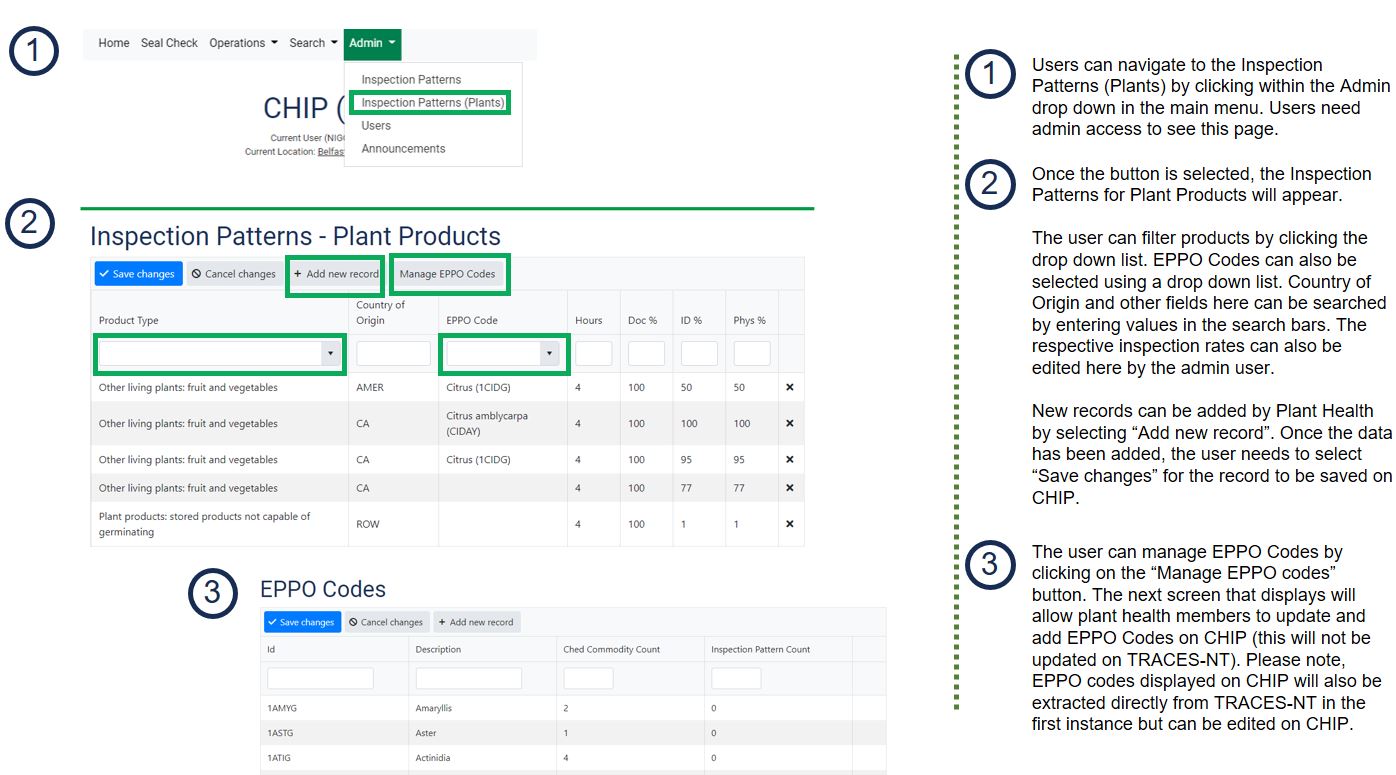This screenshot has height=775, width=1396.
Task: Click the X on the 77% inspection row
Action: click(x=790, y=488)
